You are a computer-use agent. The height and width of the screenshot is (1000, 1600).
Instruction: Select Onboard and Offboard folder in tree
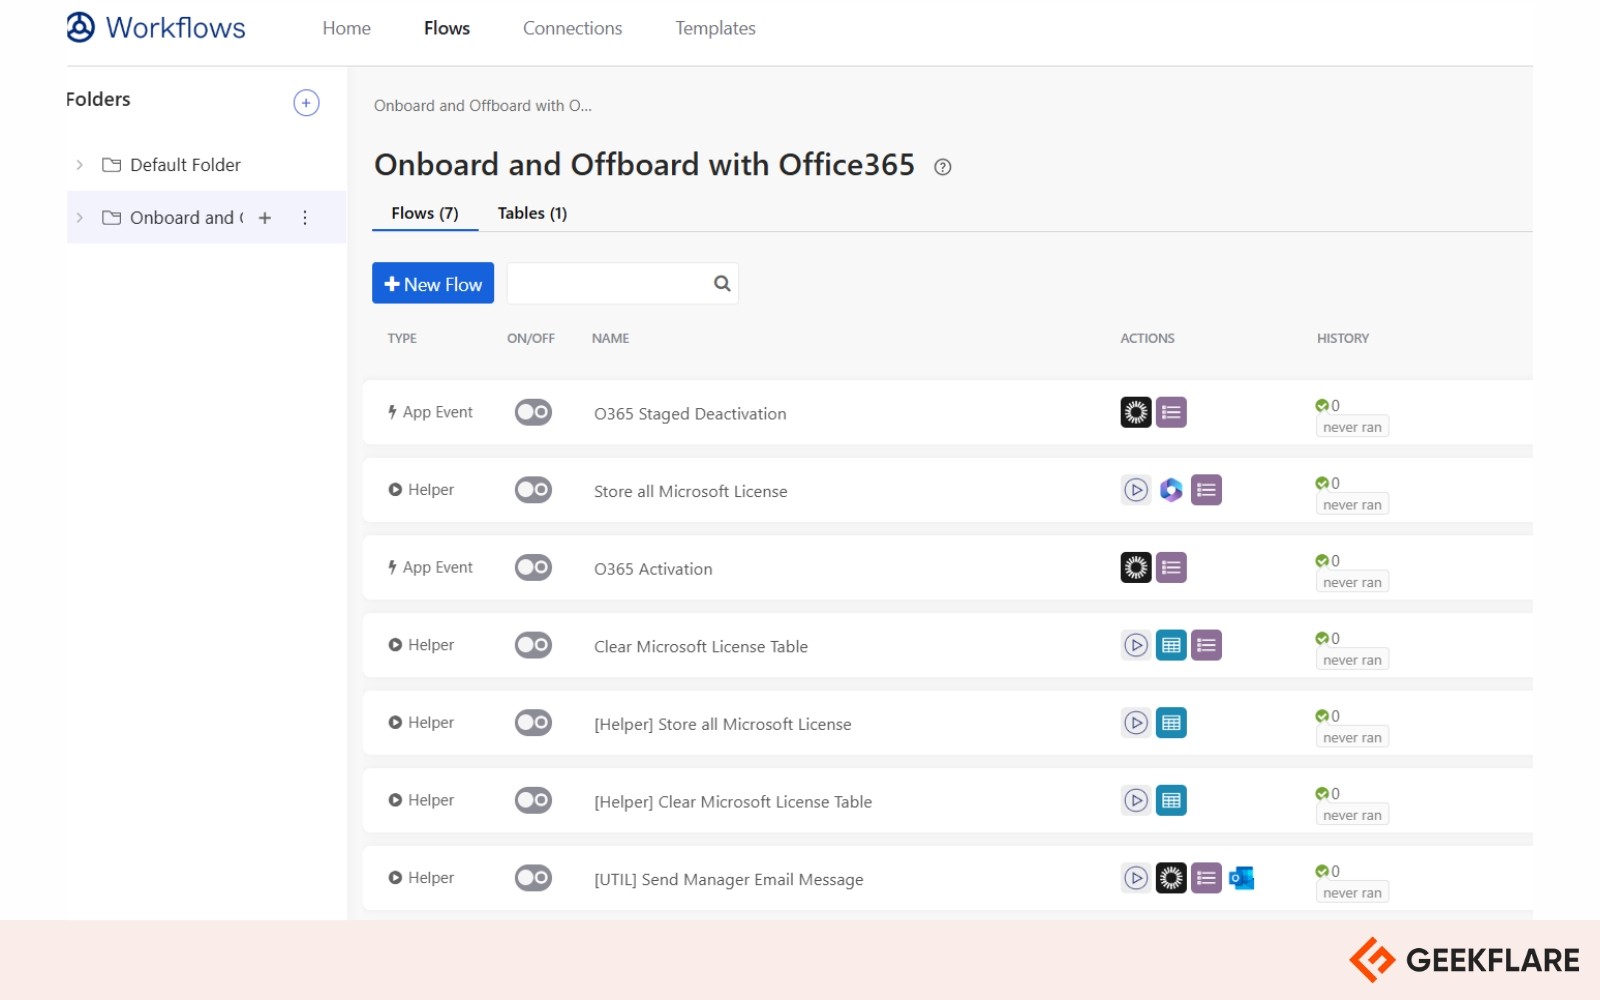click(186, 218)
